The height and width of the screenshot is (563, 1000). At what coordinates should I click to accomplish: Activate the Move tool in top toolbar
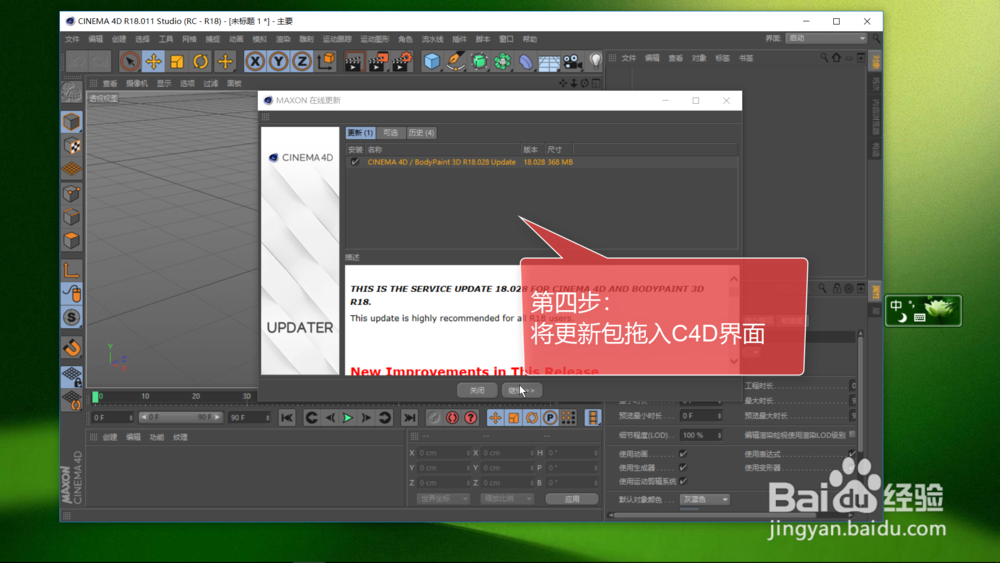(x=153, y=62)
